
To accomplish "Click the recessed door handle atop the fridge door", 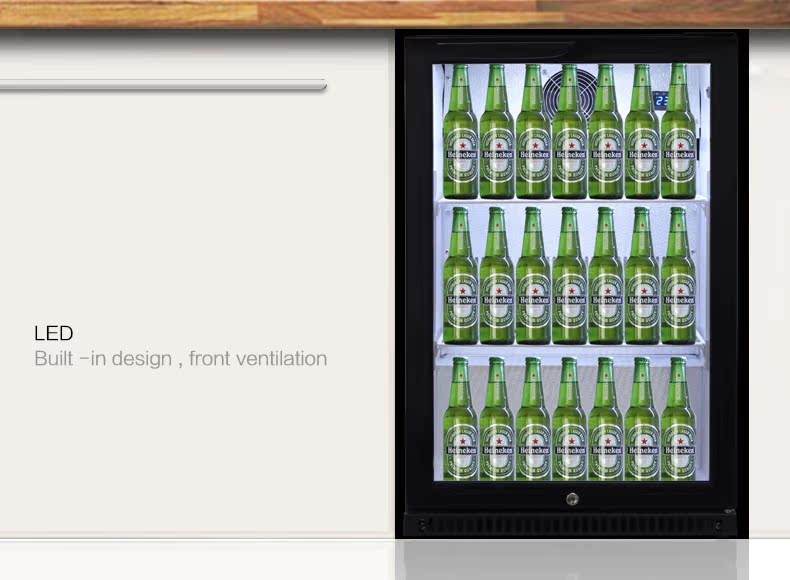I will click(x=505, y=48).
